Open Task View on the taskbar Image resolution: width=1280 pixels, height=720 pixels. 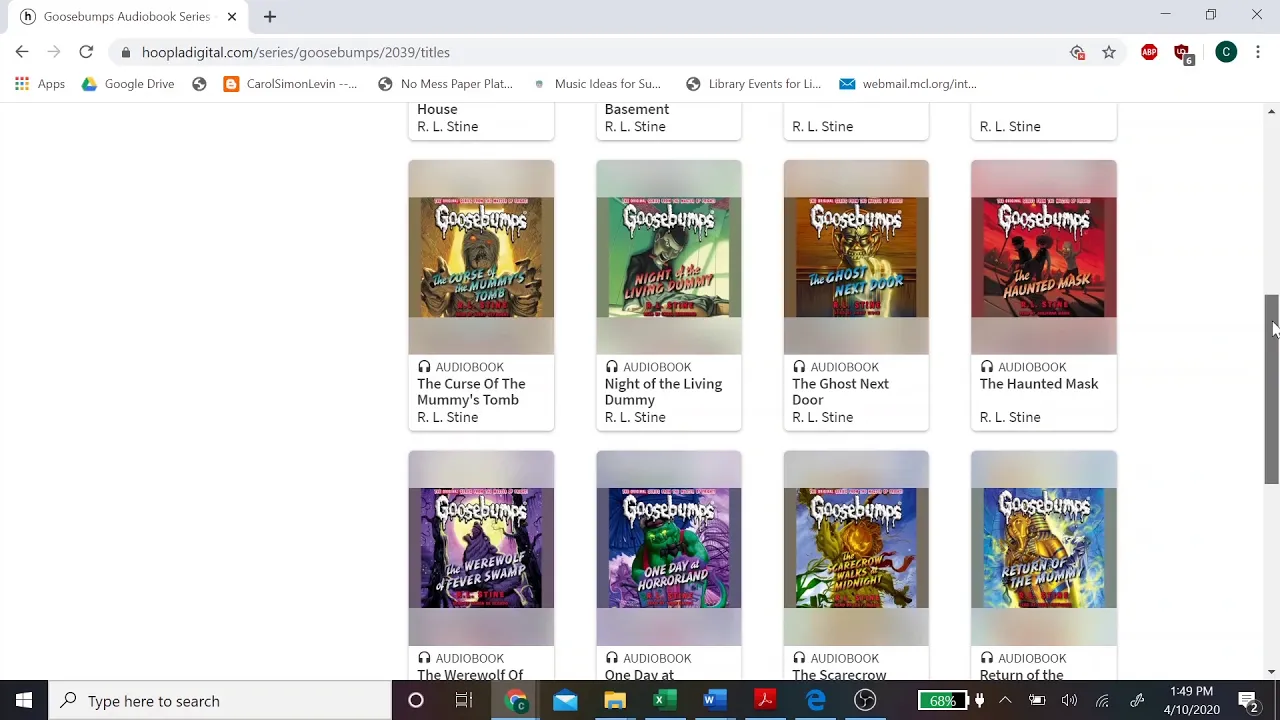(x=464, y=701)
